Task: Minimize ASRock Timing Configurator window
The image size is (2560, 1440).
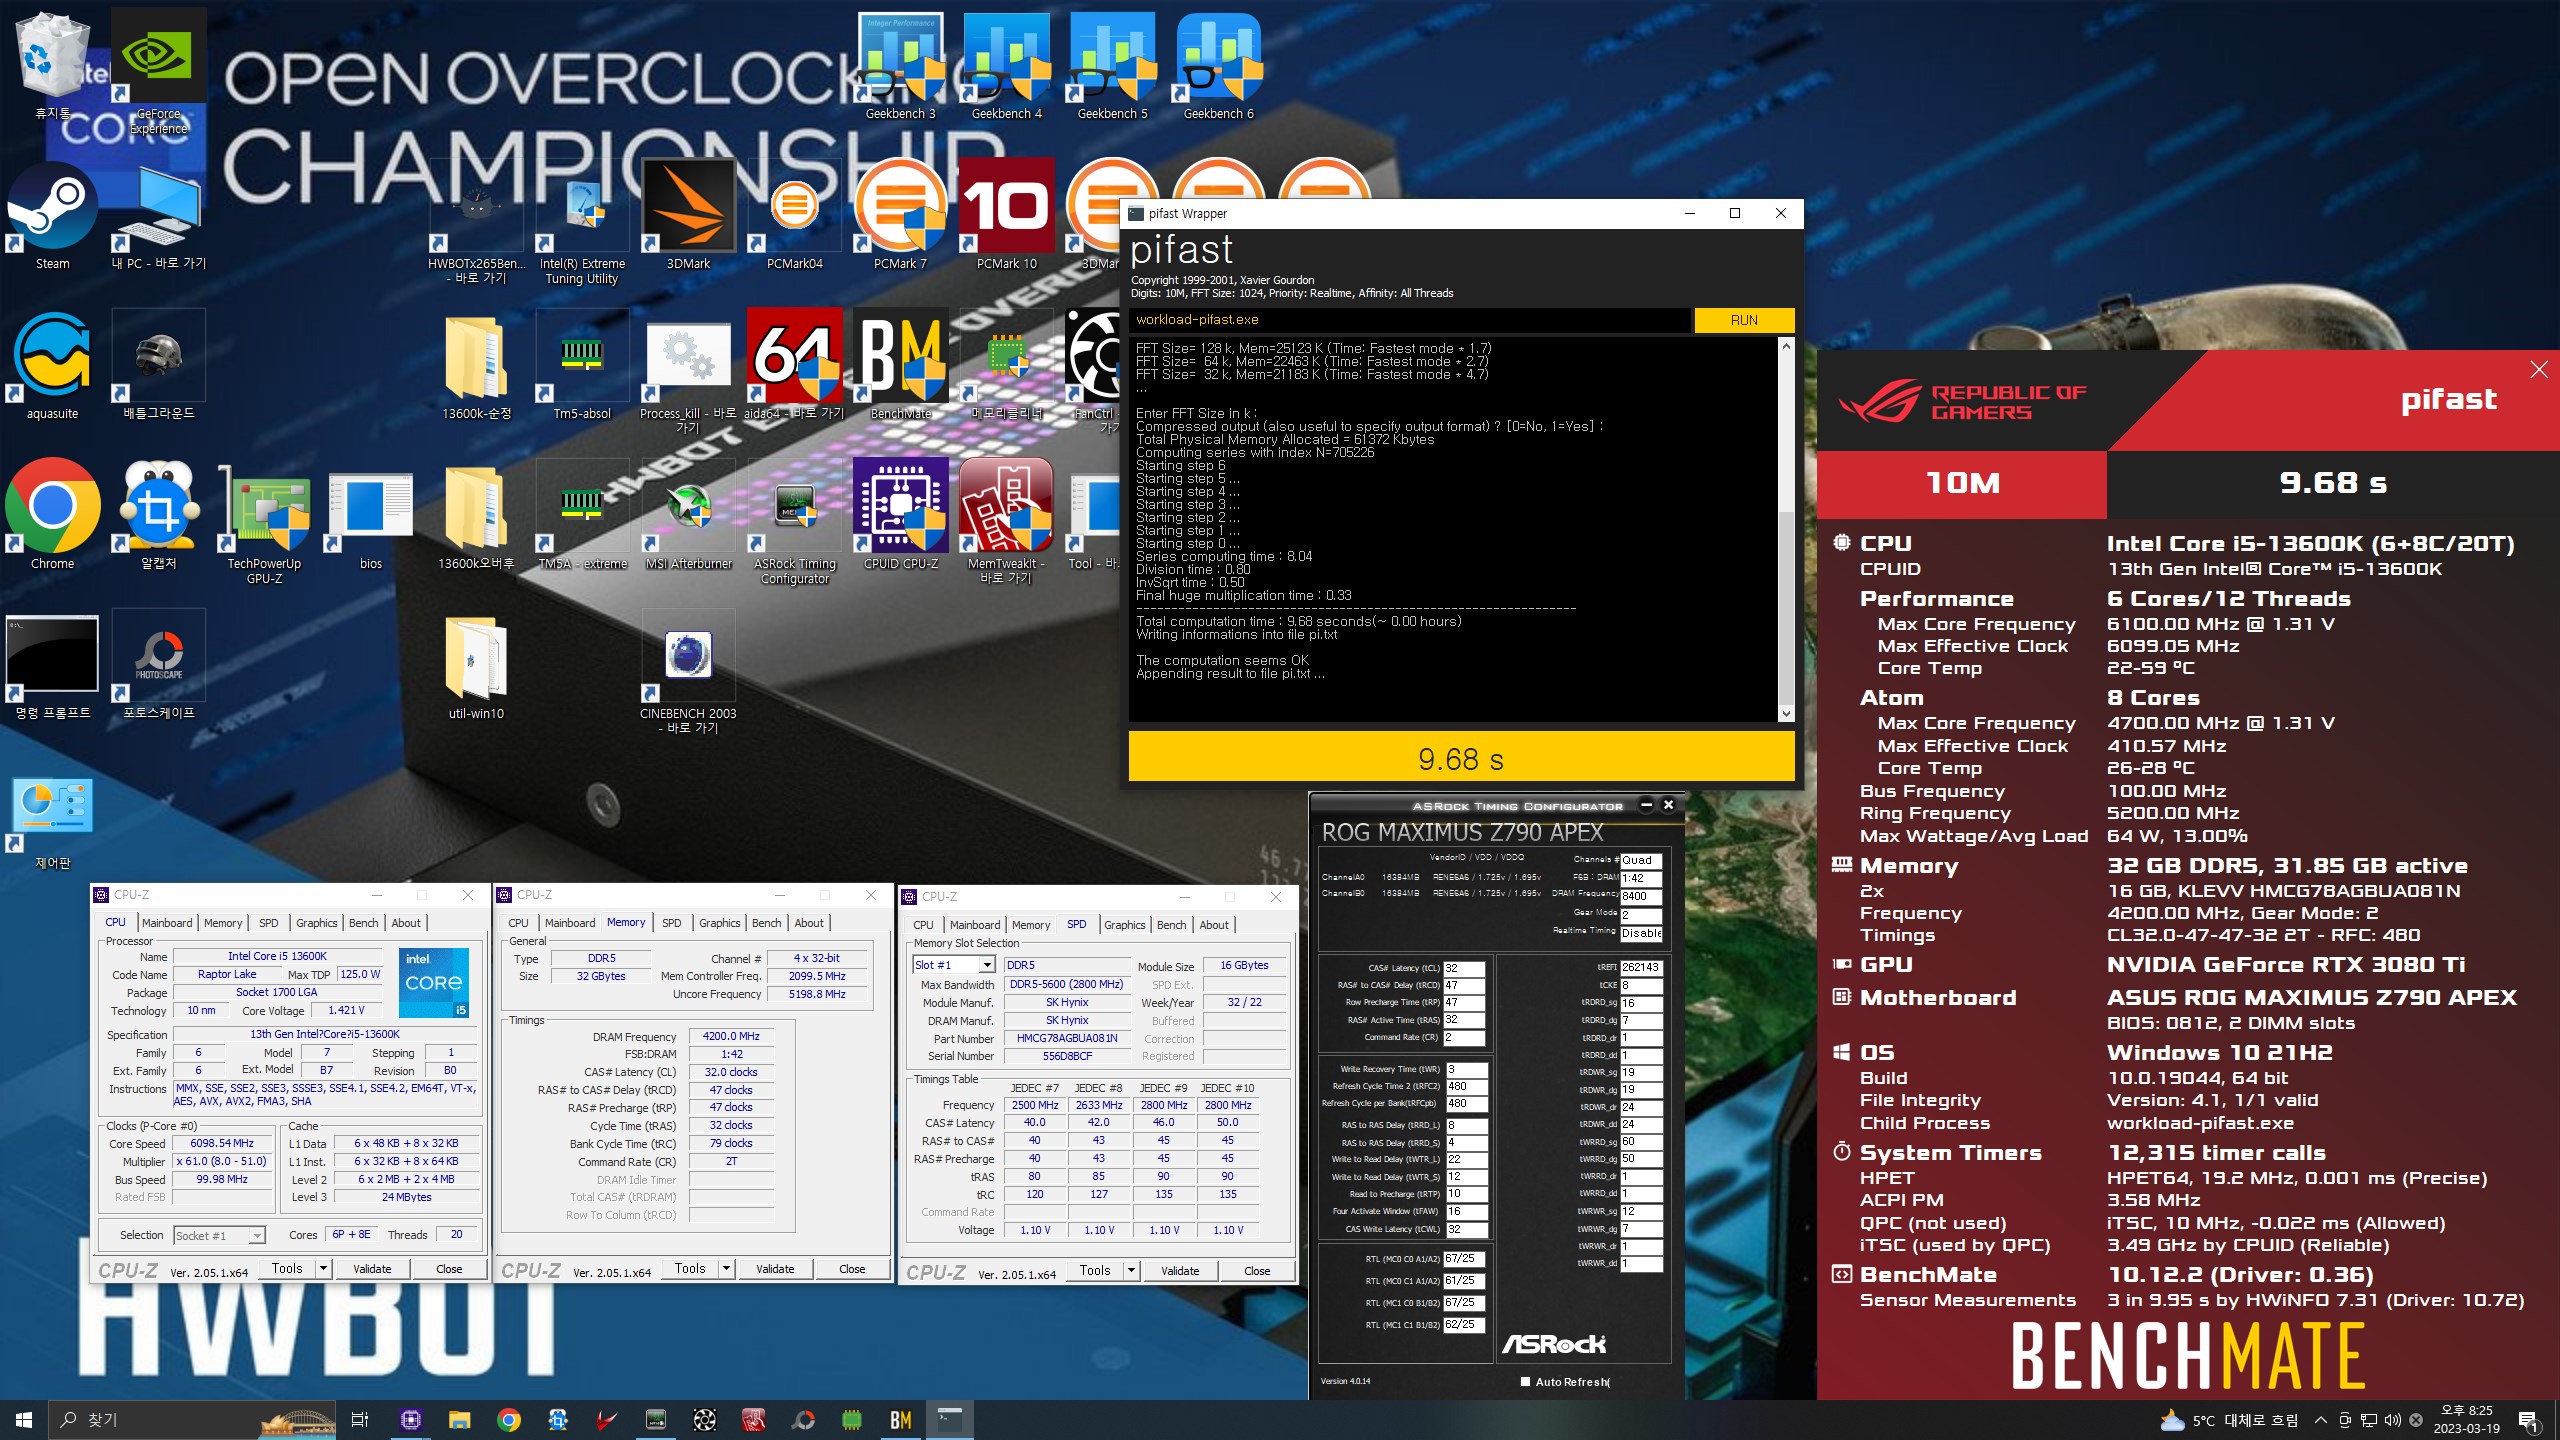Action: click(x=1646, y=805)
